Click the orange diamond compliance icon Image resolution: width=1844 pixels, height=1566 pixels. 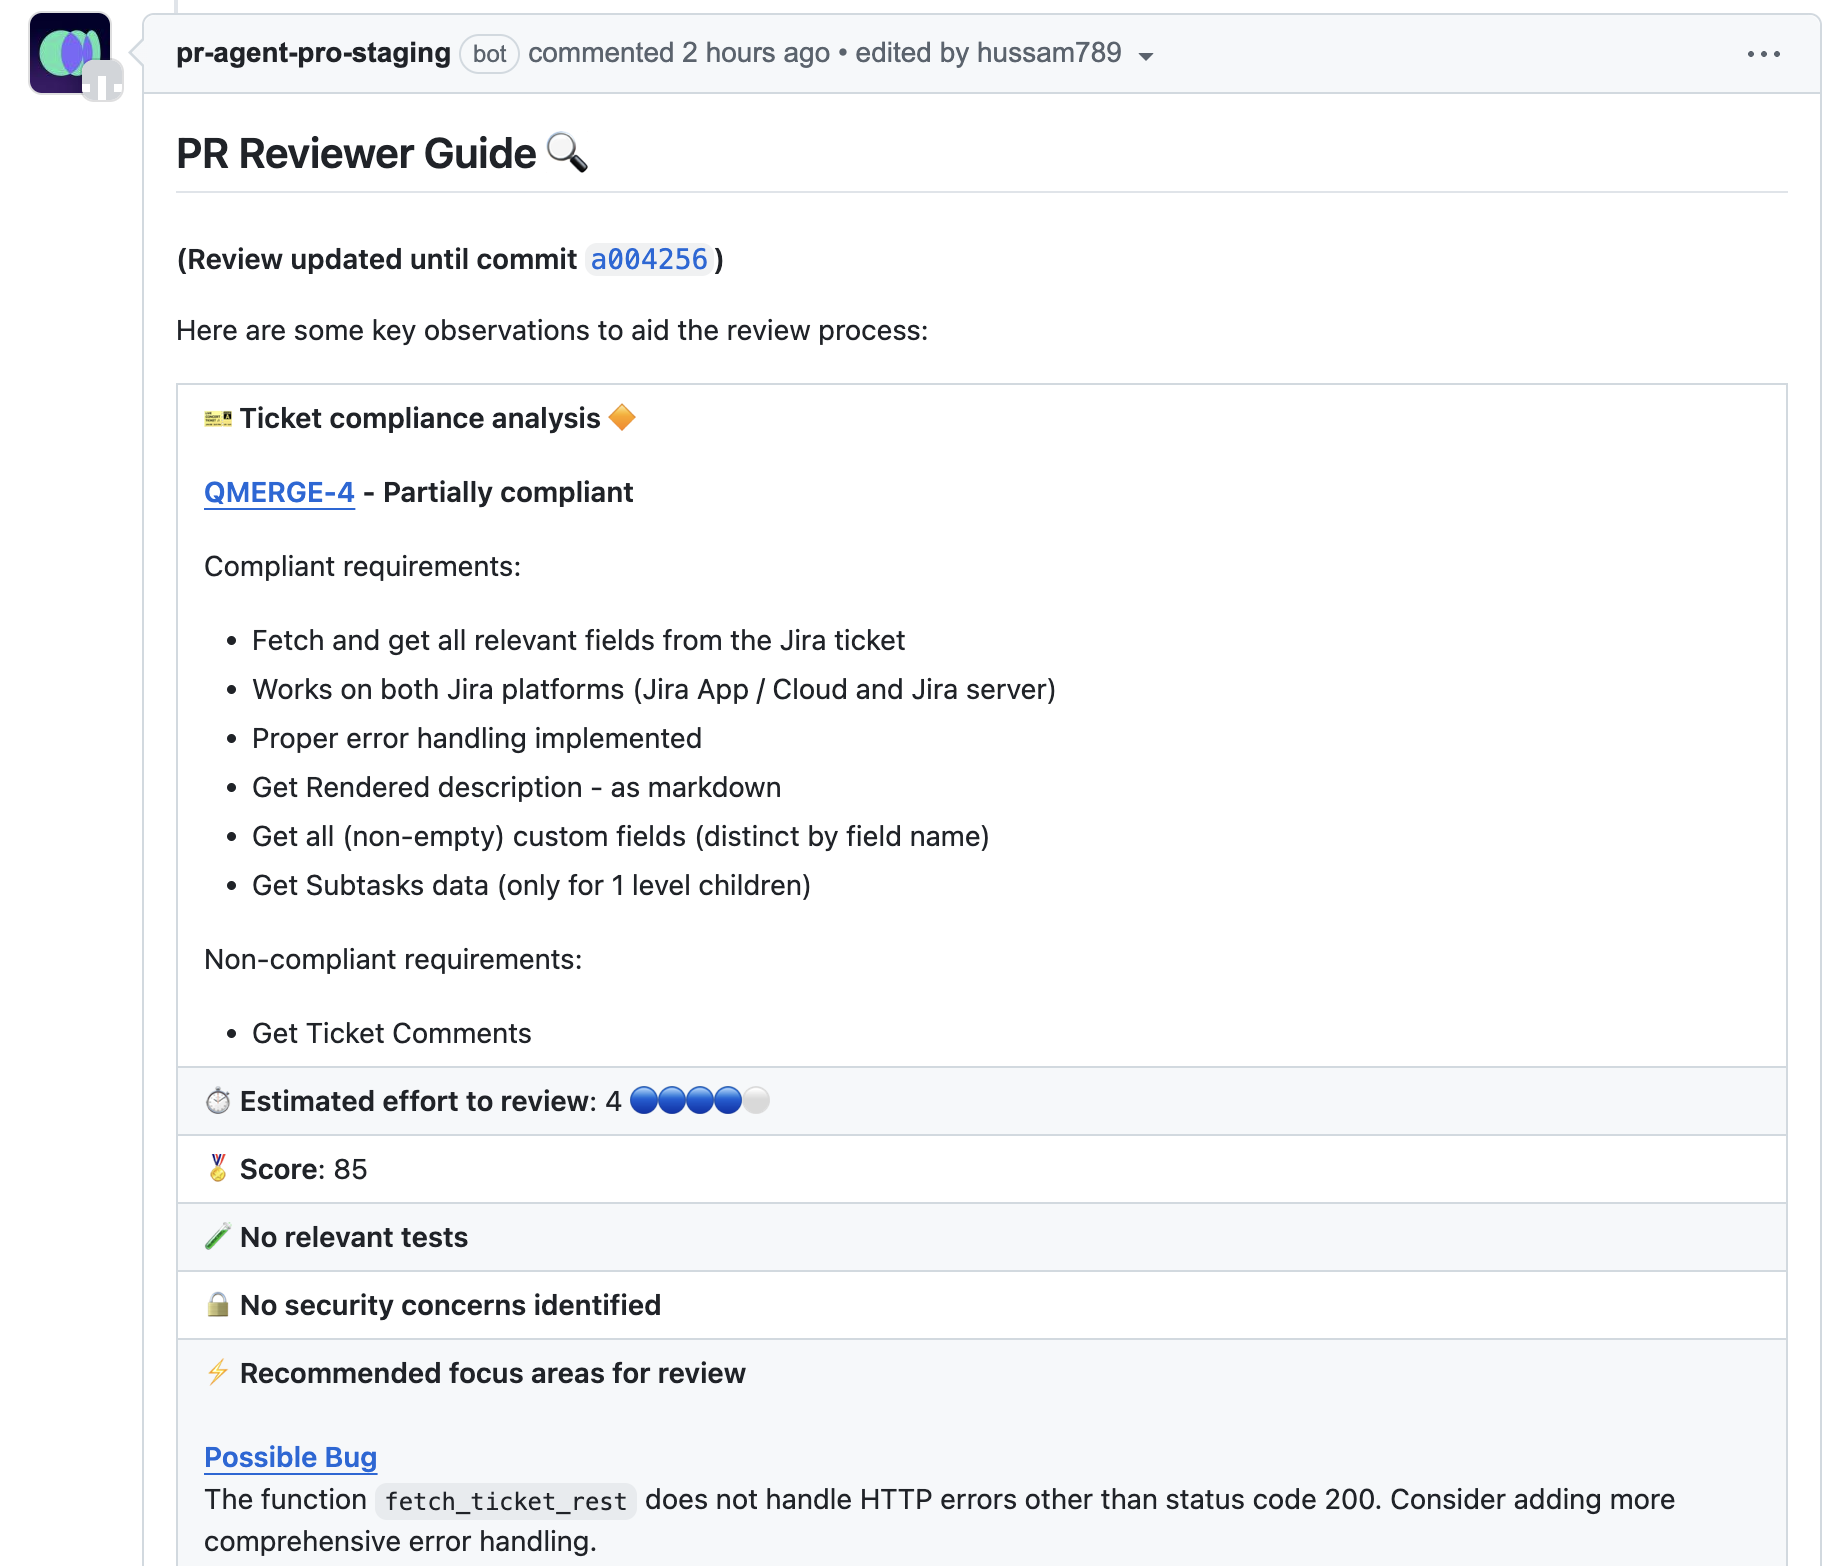(x=622, y=417)
